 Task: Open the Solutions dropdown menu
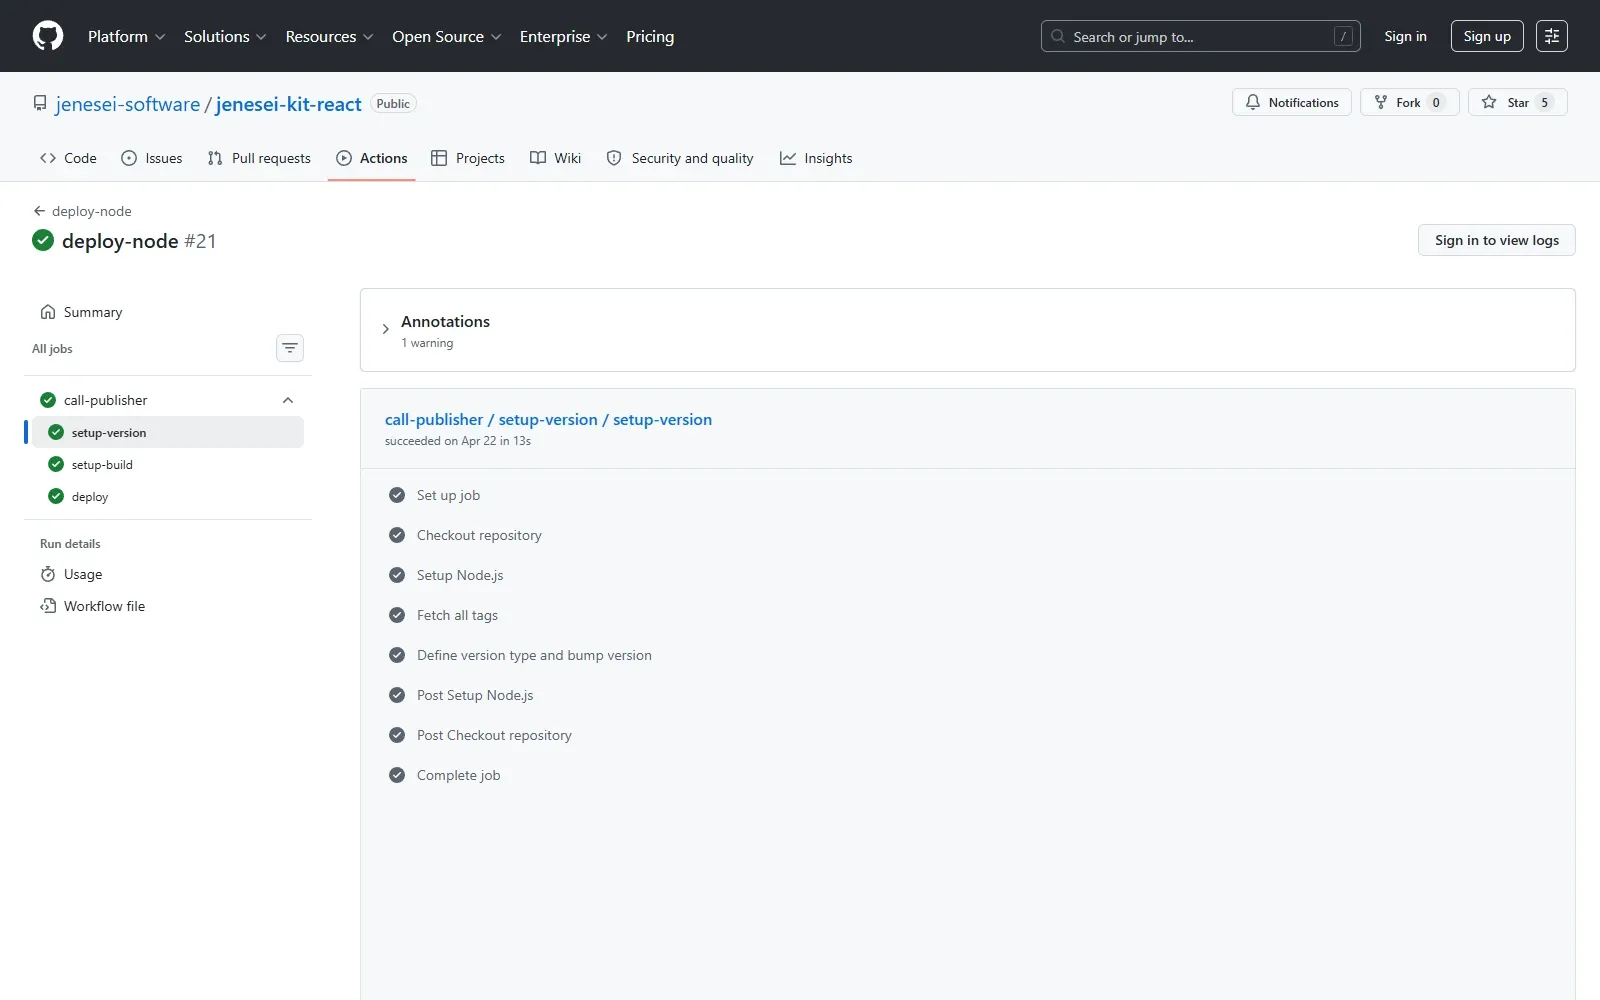(x=225, y=36)
